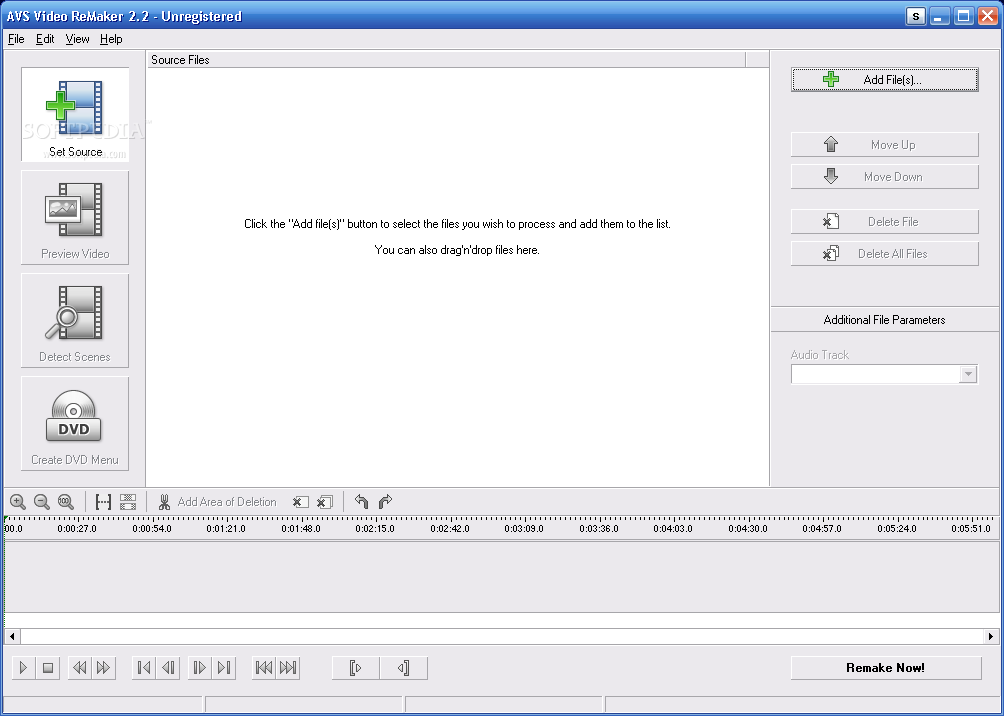
Task: Set the deletion area end marker
Action: coord(403,668)
